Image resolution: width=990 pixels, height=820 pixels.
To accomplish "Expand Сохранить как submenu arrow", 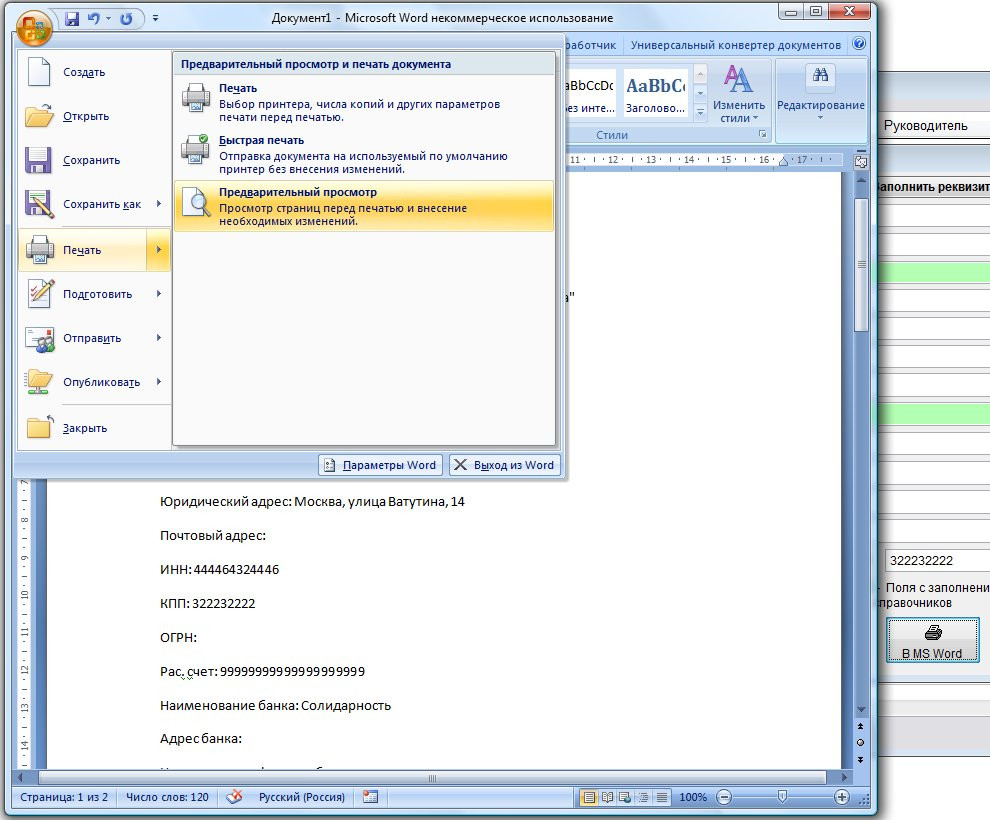I will 158,204.
